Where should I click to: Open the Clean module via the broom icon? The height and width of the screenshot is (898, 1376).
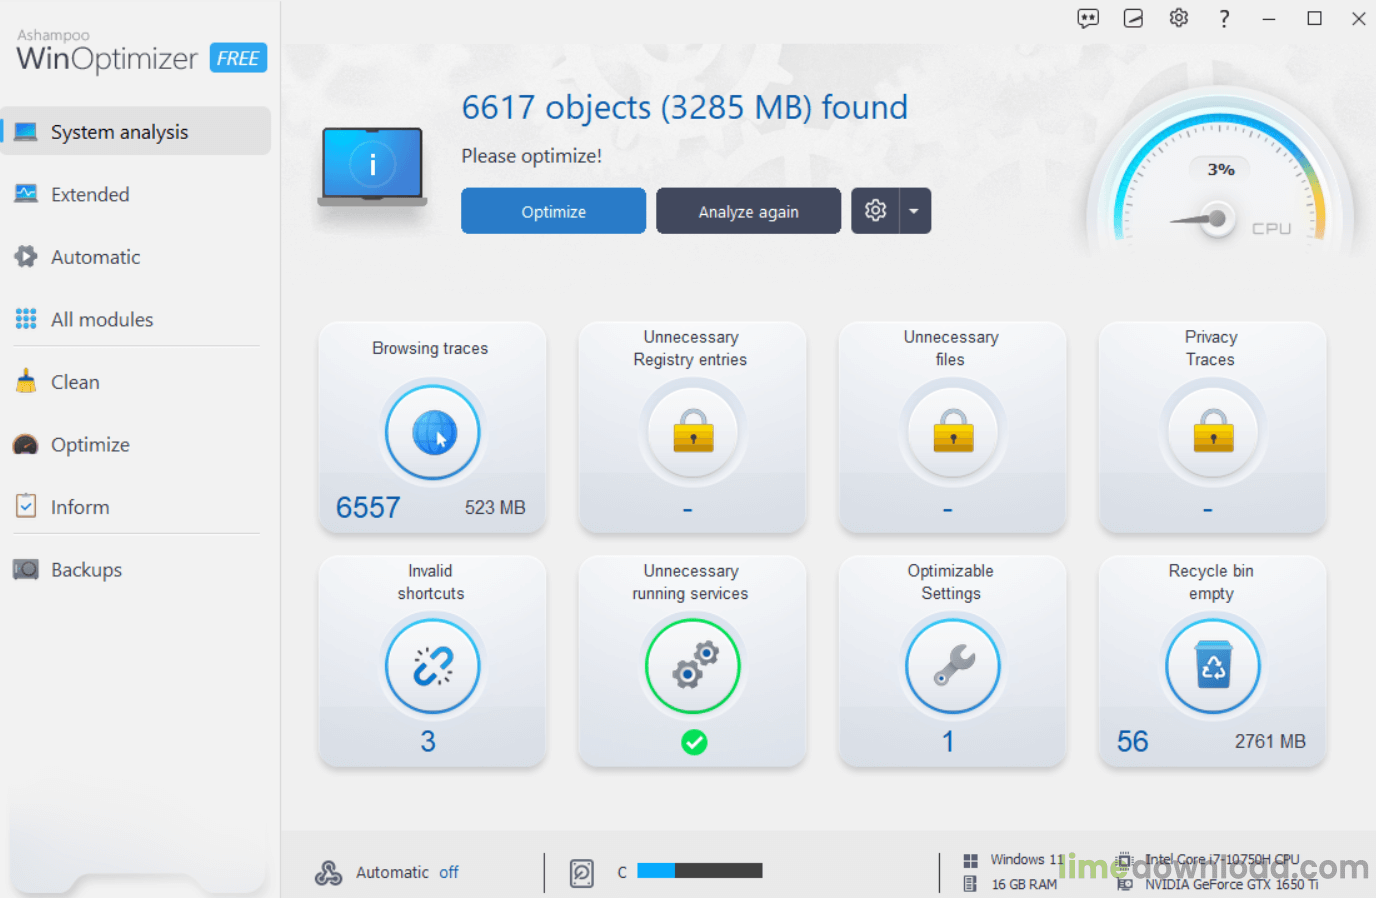coord(25,381)
